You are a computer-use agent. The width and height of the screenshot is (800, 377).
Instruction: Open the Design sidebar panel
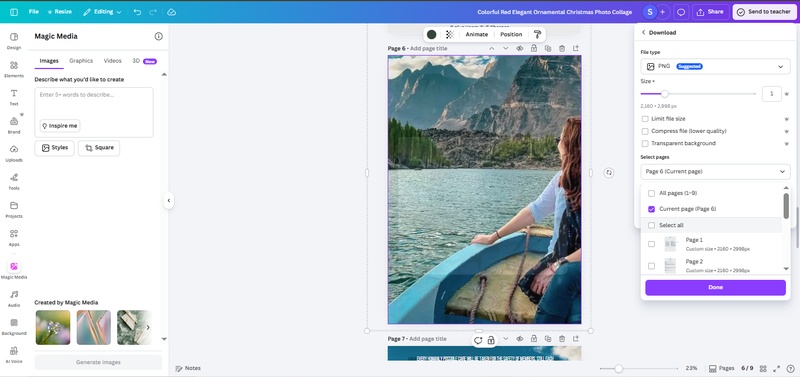(x=14, y=41)
